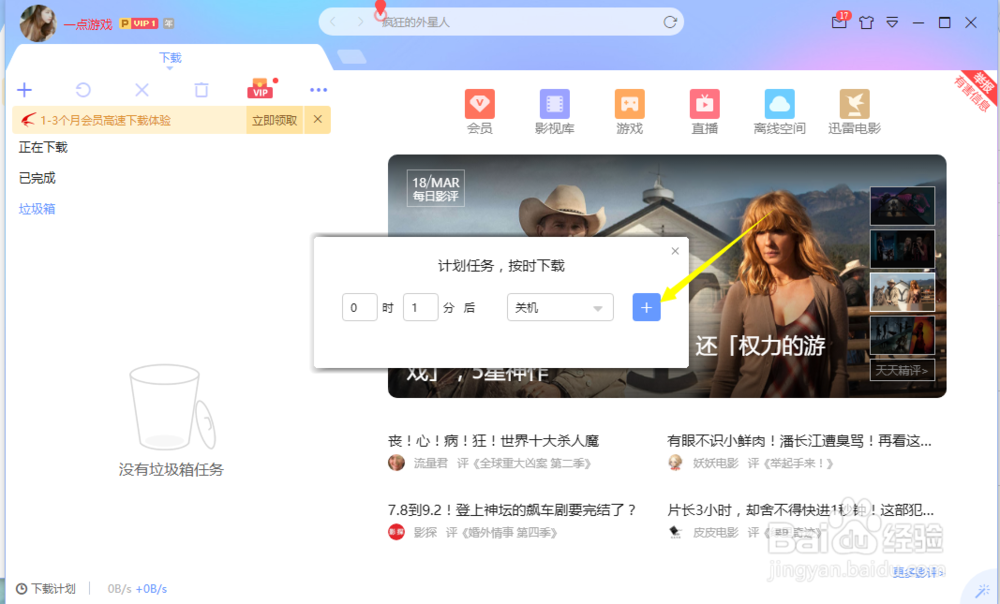
Task: Click the X cancel icon in the download toolbar
Action: (142, 89)
